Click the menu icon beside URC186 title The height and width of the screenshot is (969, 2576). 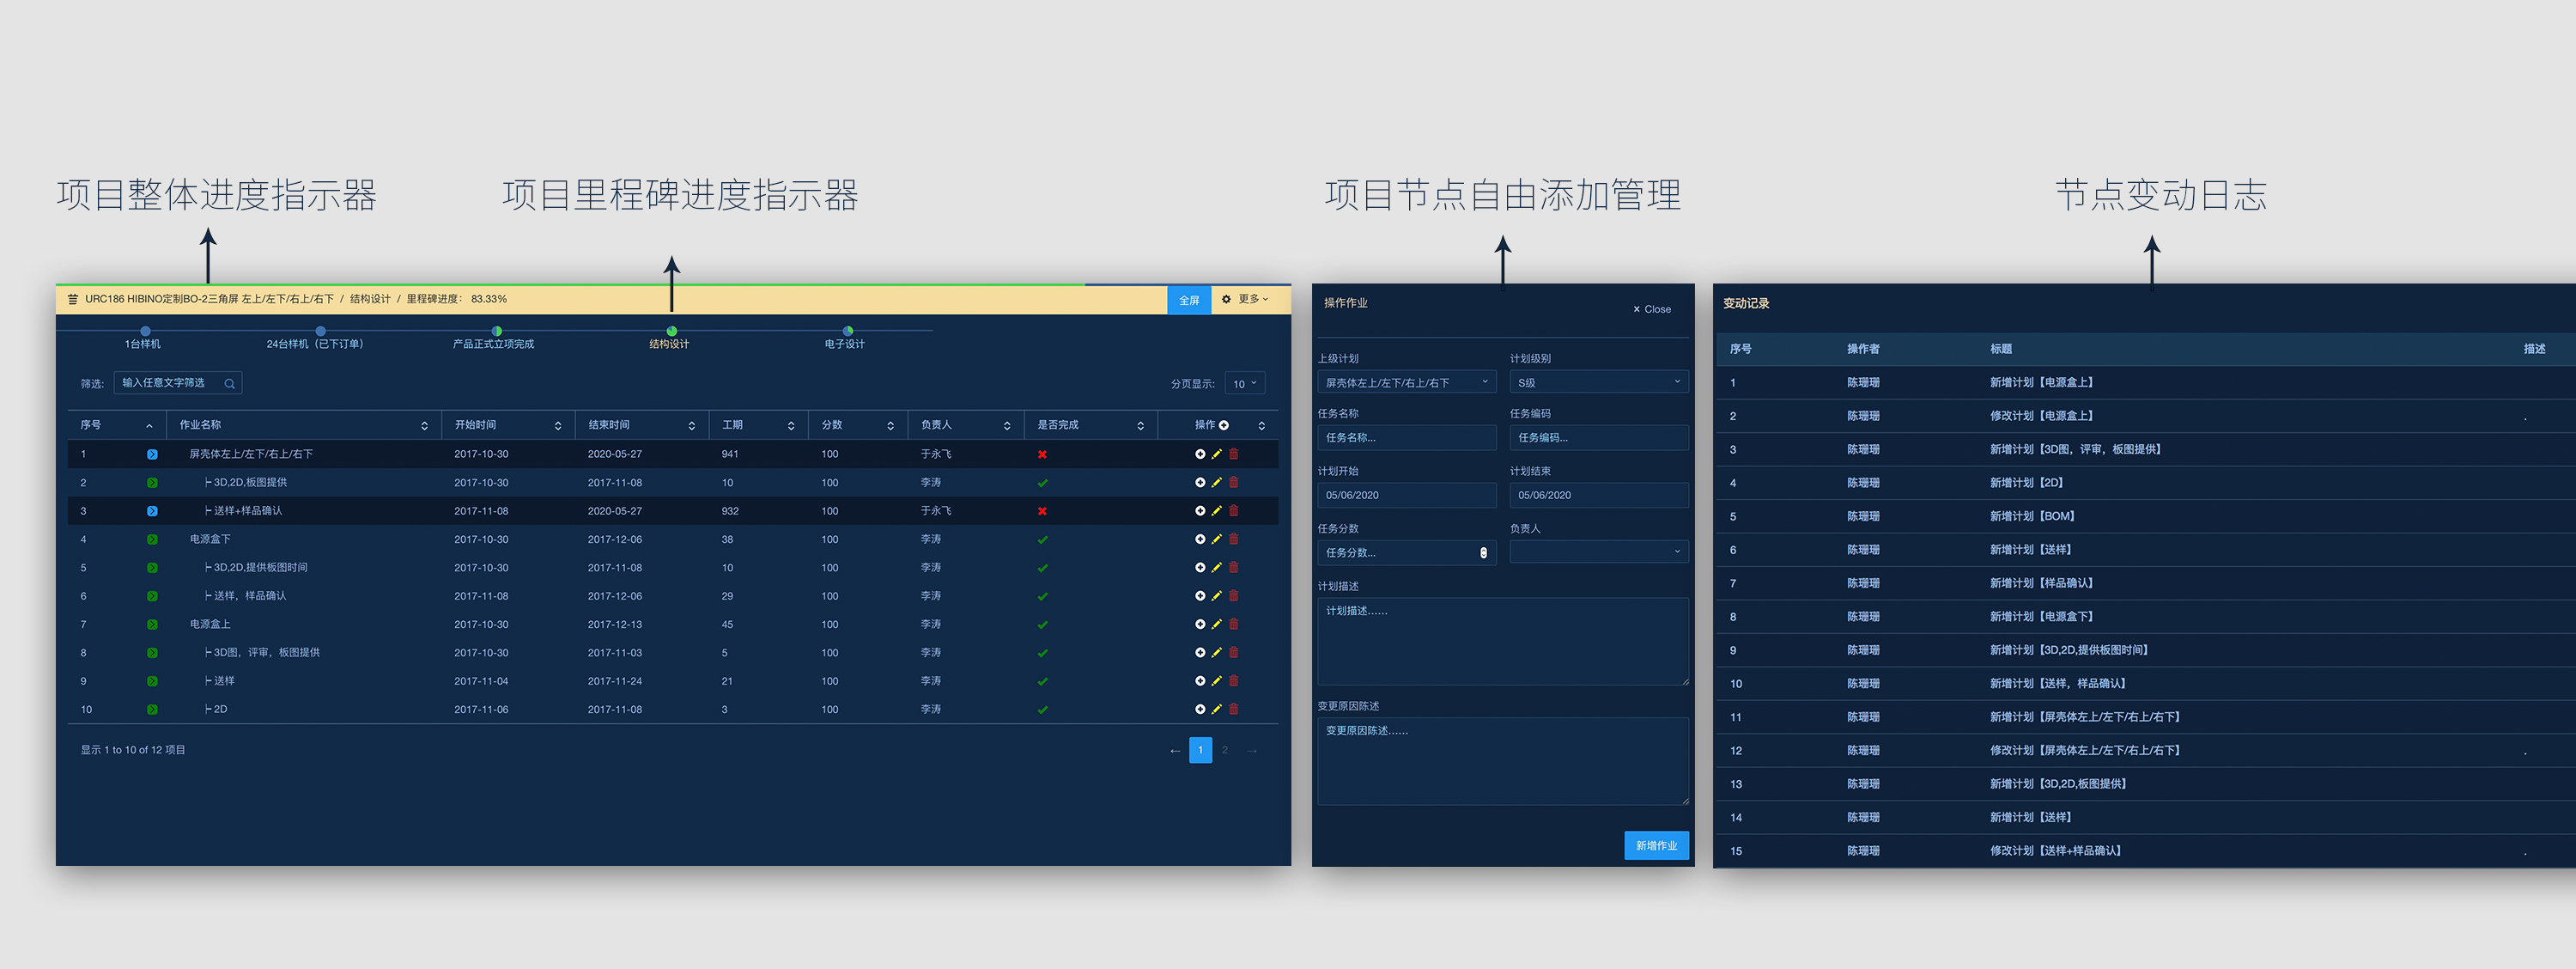click(x=72, y=299)
